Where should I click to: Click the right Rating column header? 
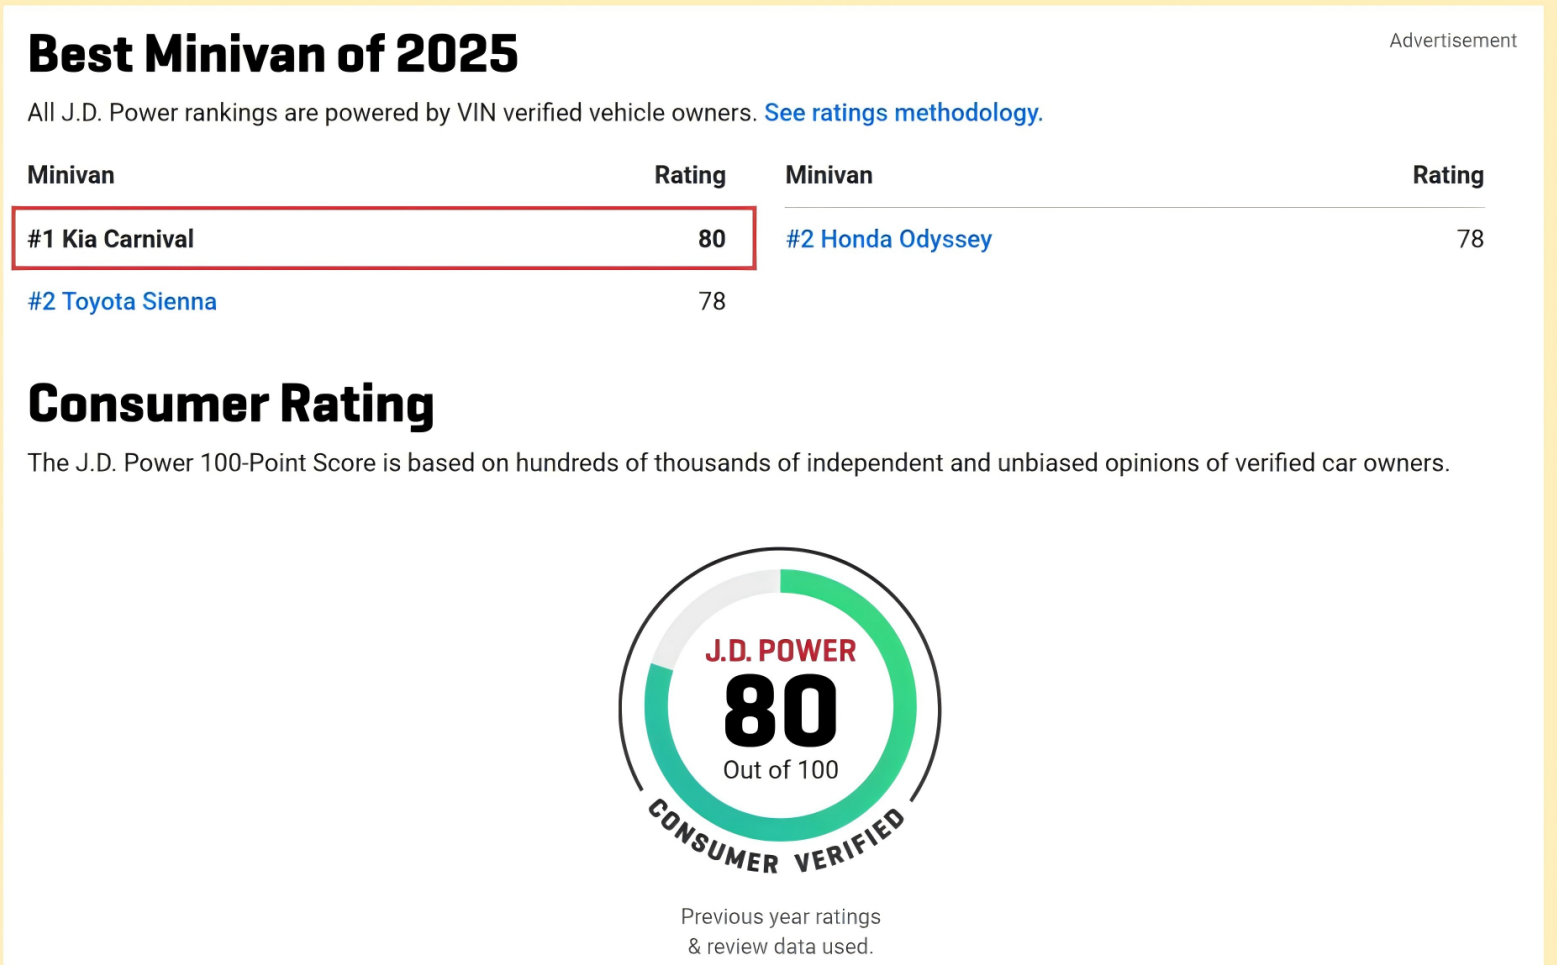click(x=1447, y=175)
